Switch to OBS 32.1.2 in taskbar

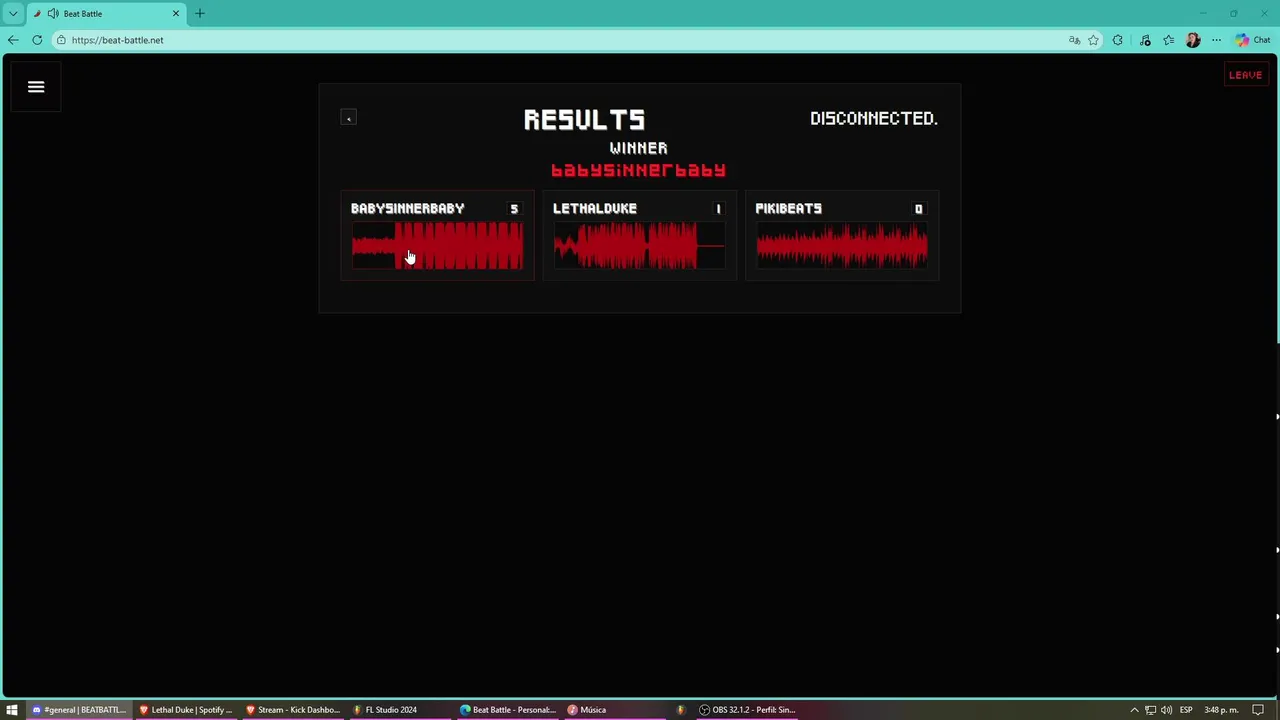[x=748, y=710]
